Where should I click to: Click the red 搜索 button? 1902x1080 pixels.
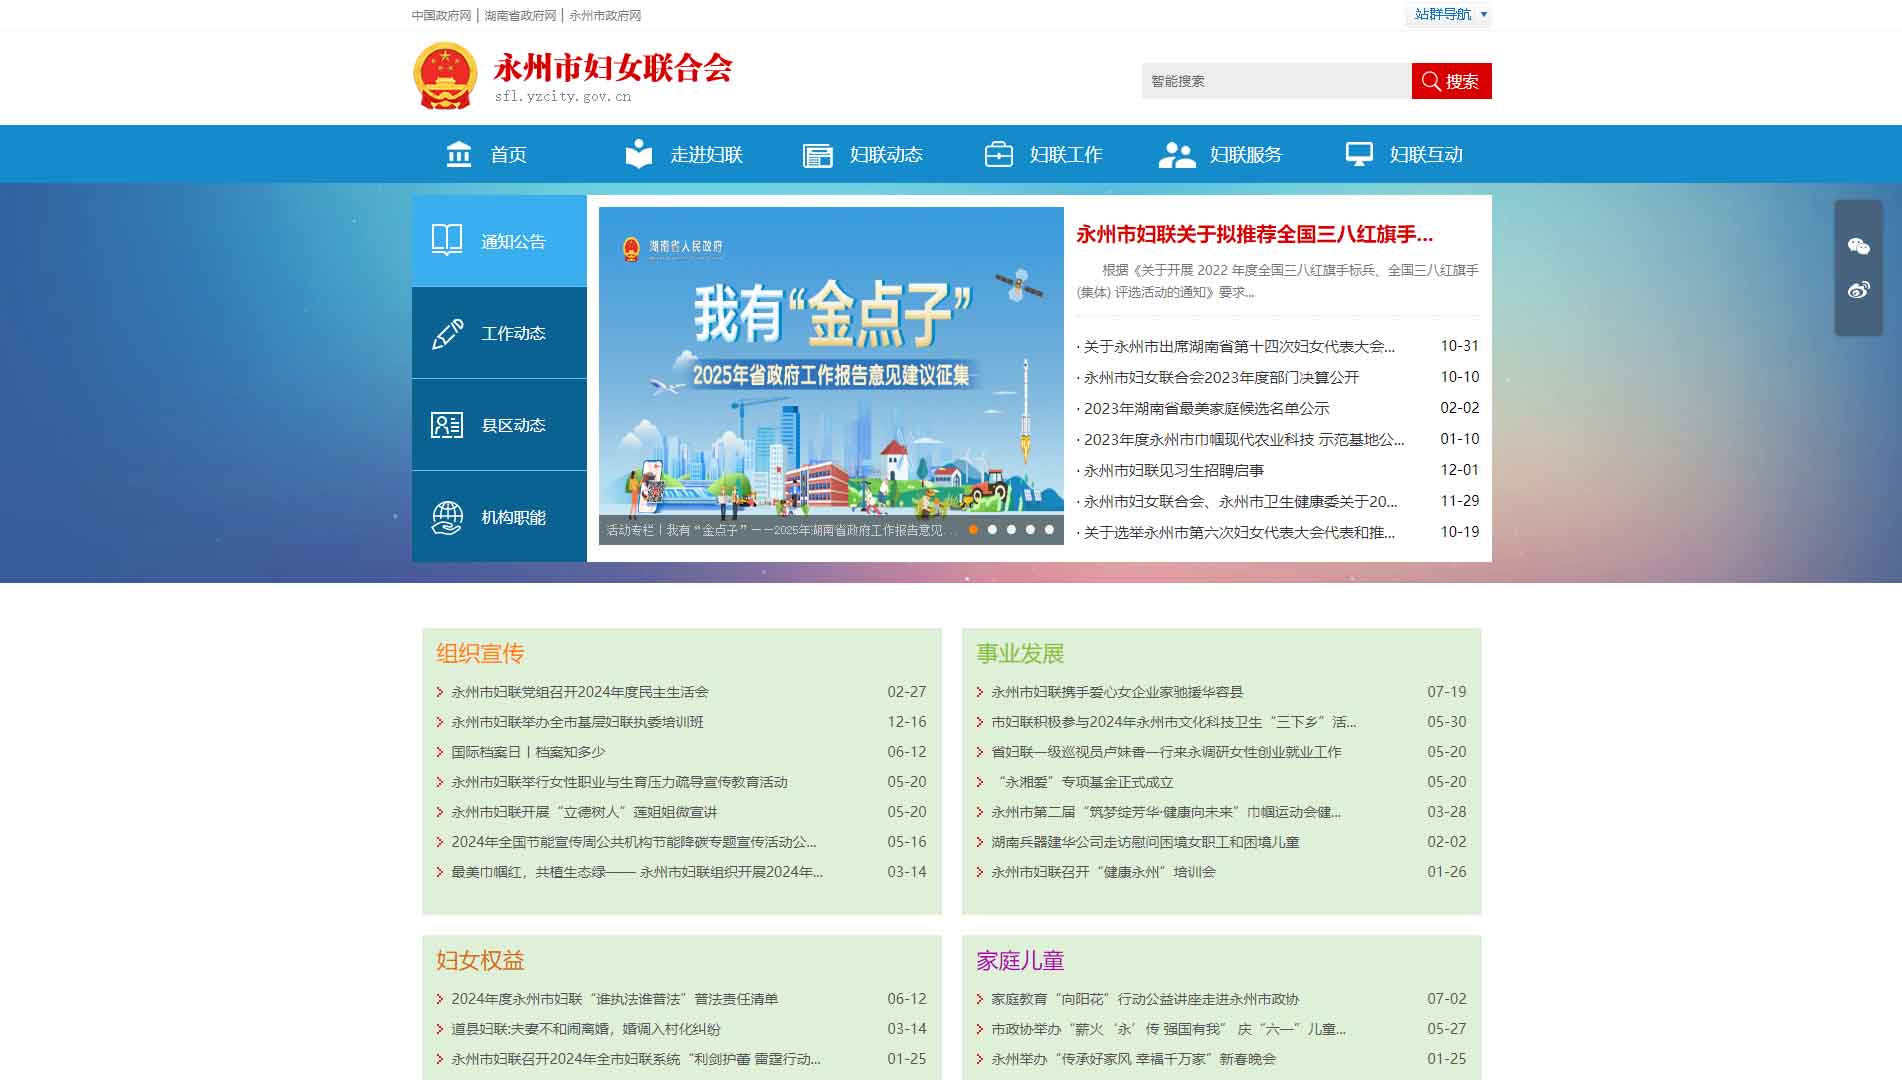pos(1451,81)
